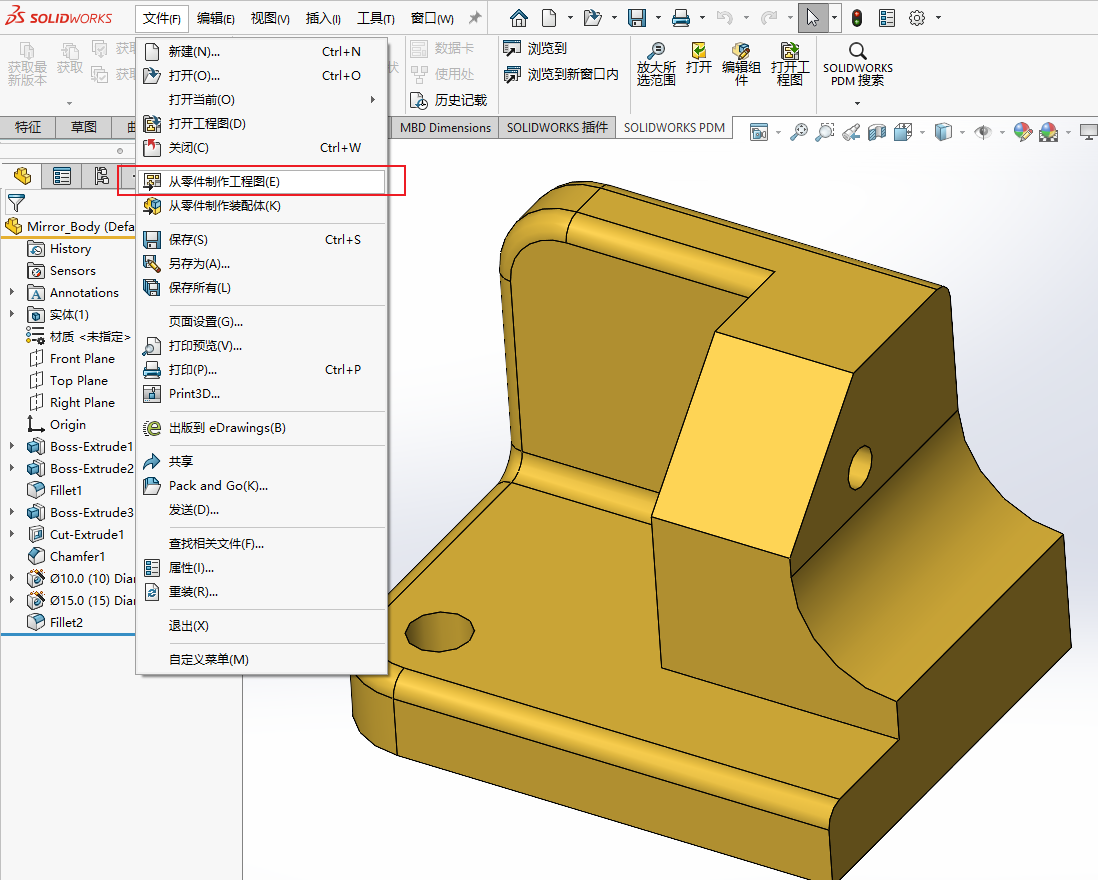Click the 放大所选范围 zoom icon
The height and width of the screenshot is (880, 1098).
656,64
